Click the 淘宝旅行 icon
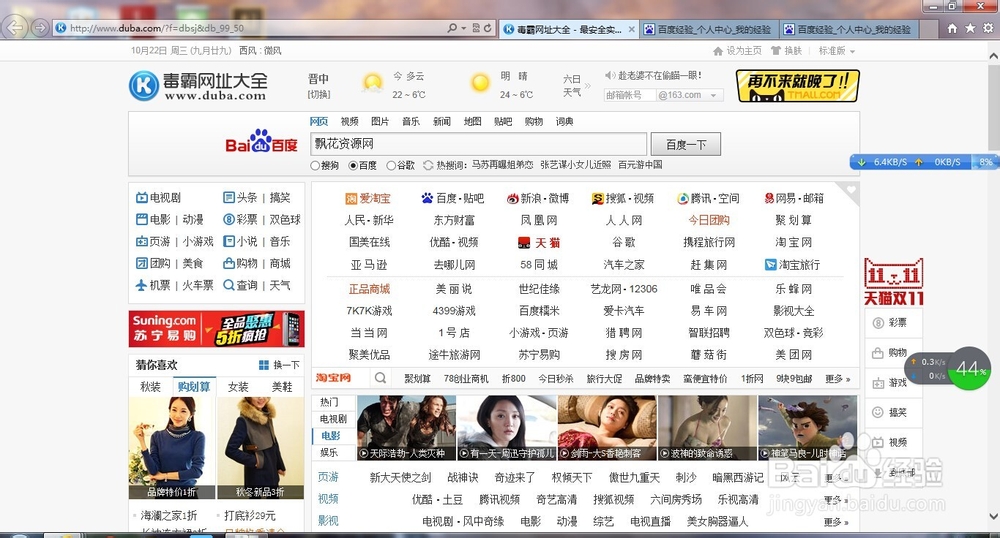 [x=770, y=265]
